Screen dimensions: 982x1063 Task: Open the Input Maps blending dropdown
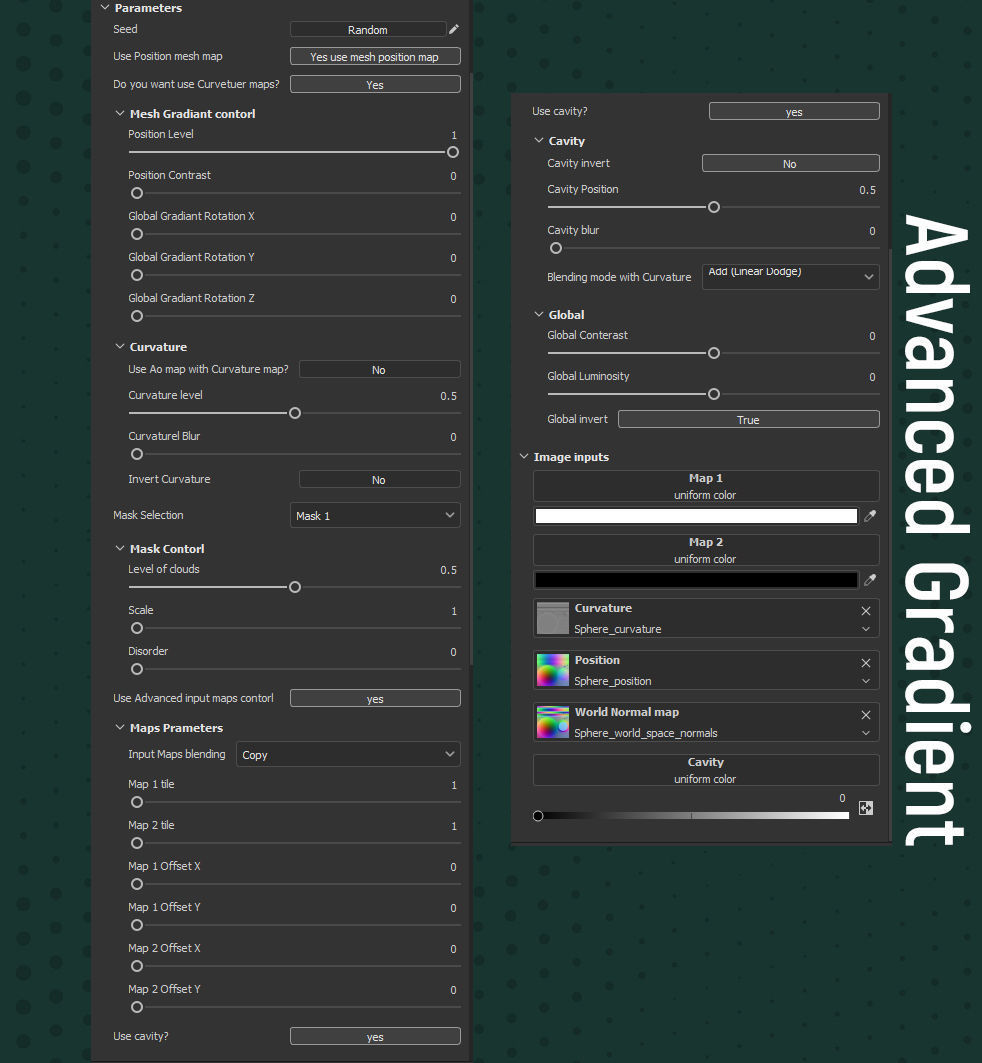pyautogui.click(x=348, y=755)
